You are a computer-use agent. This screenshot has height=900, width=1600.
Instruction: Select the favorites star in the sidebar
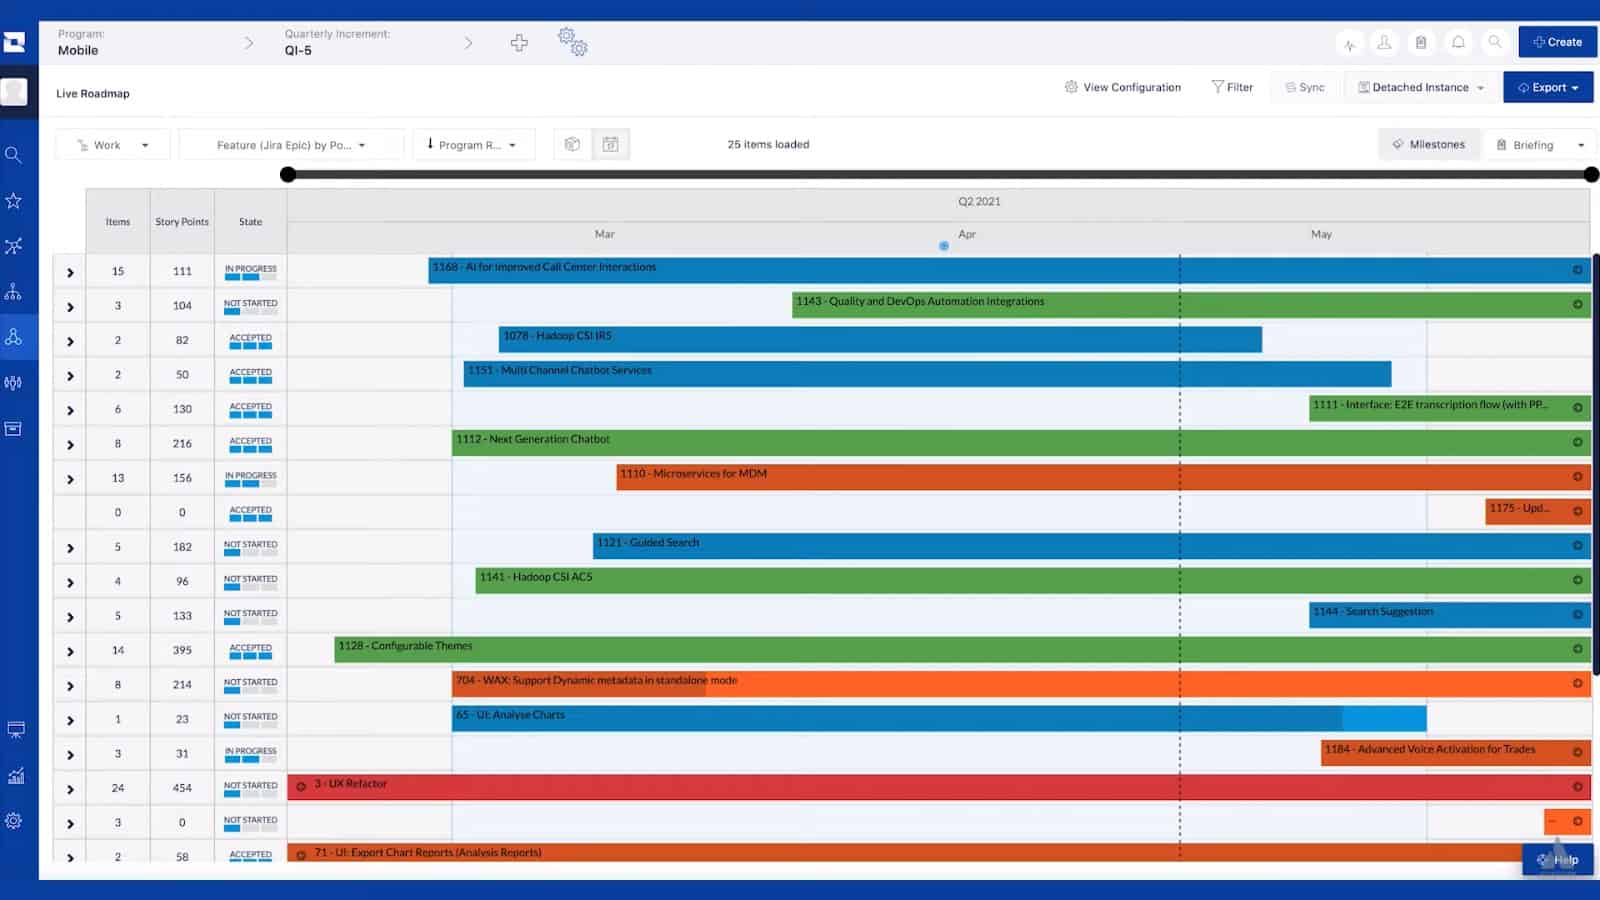(14, 200)
